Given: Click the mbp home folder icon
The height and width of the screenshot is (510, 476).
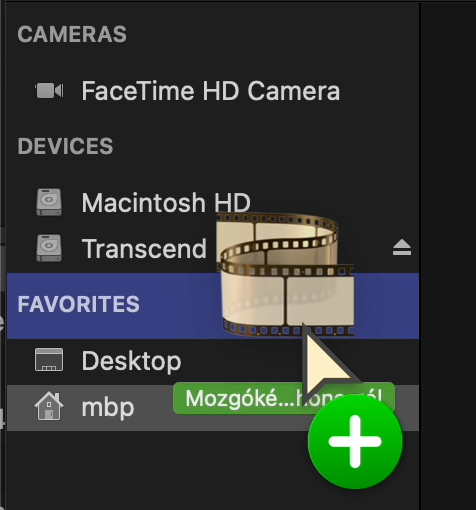Looking at the screenshot, I should [49, 406].
